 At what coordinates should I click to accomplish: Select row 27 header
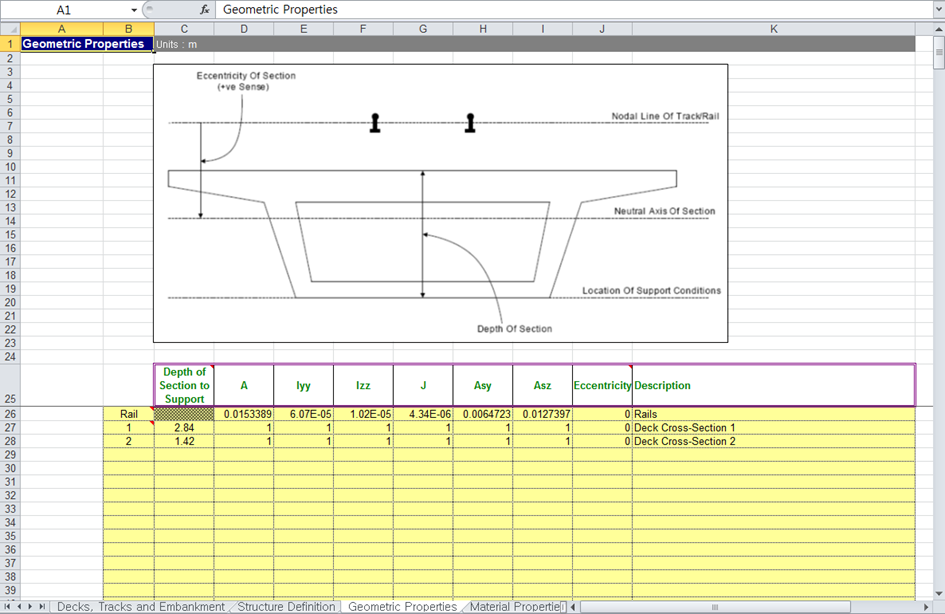click(10, 428)
